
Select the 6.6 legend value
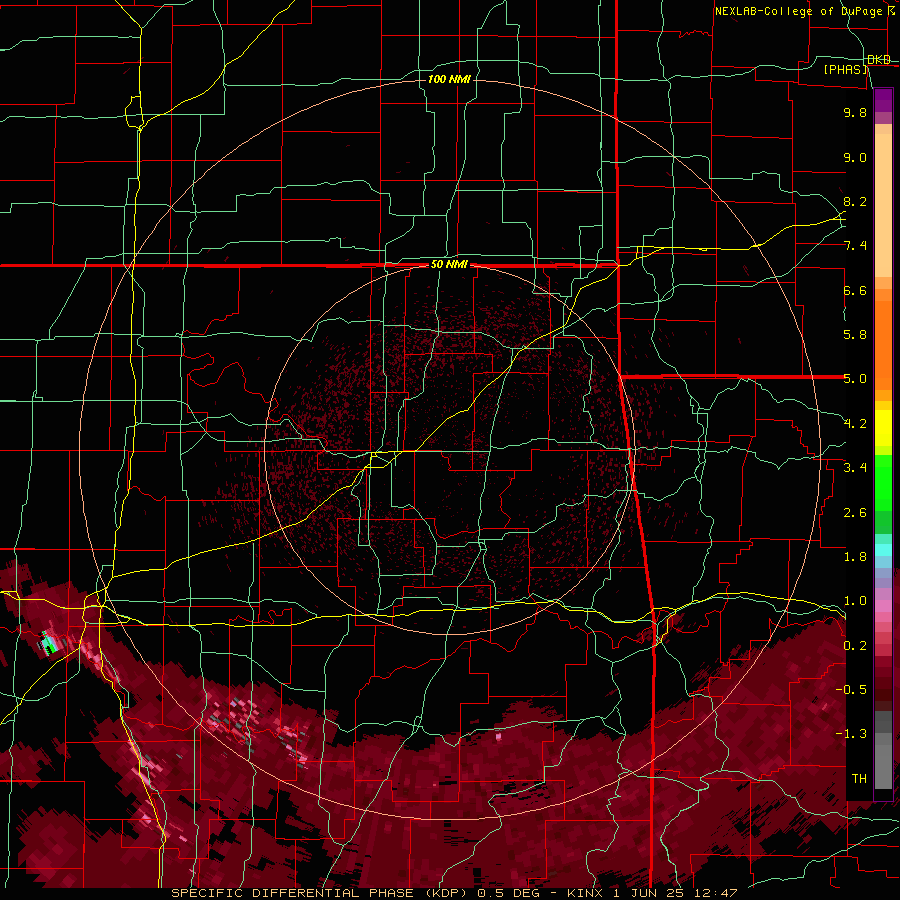point(855,290)
